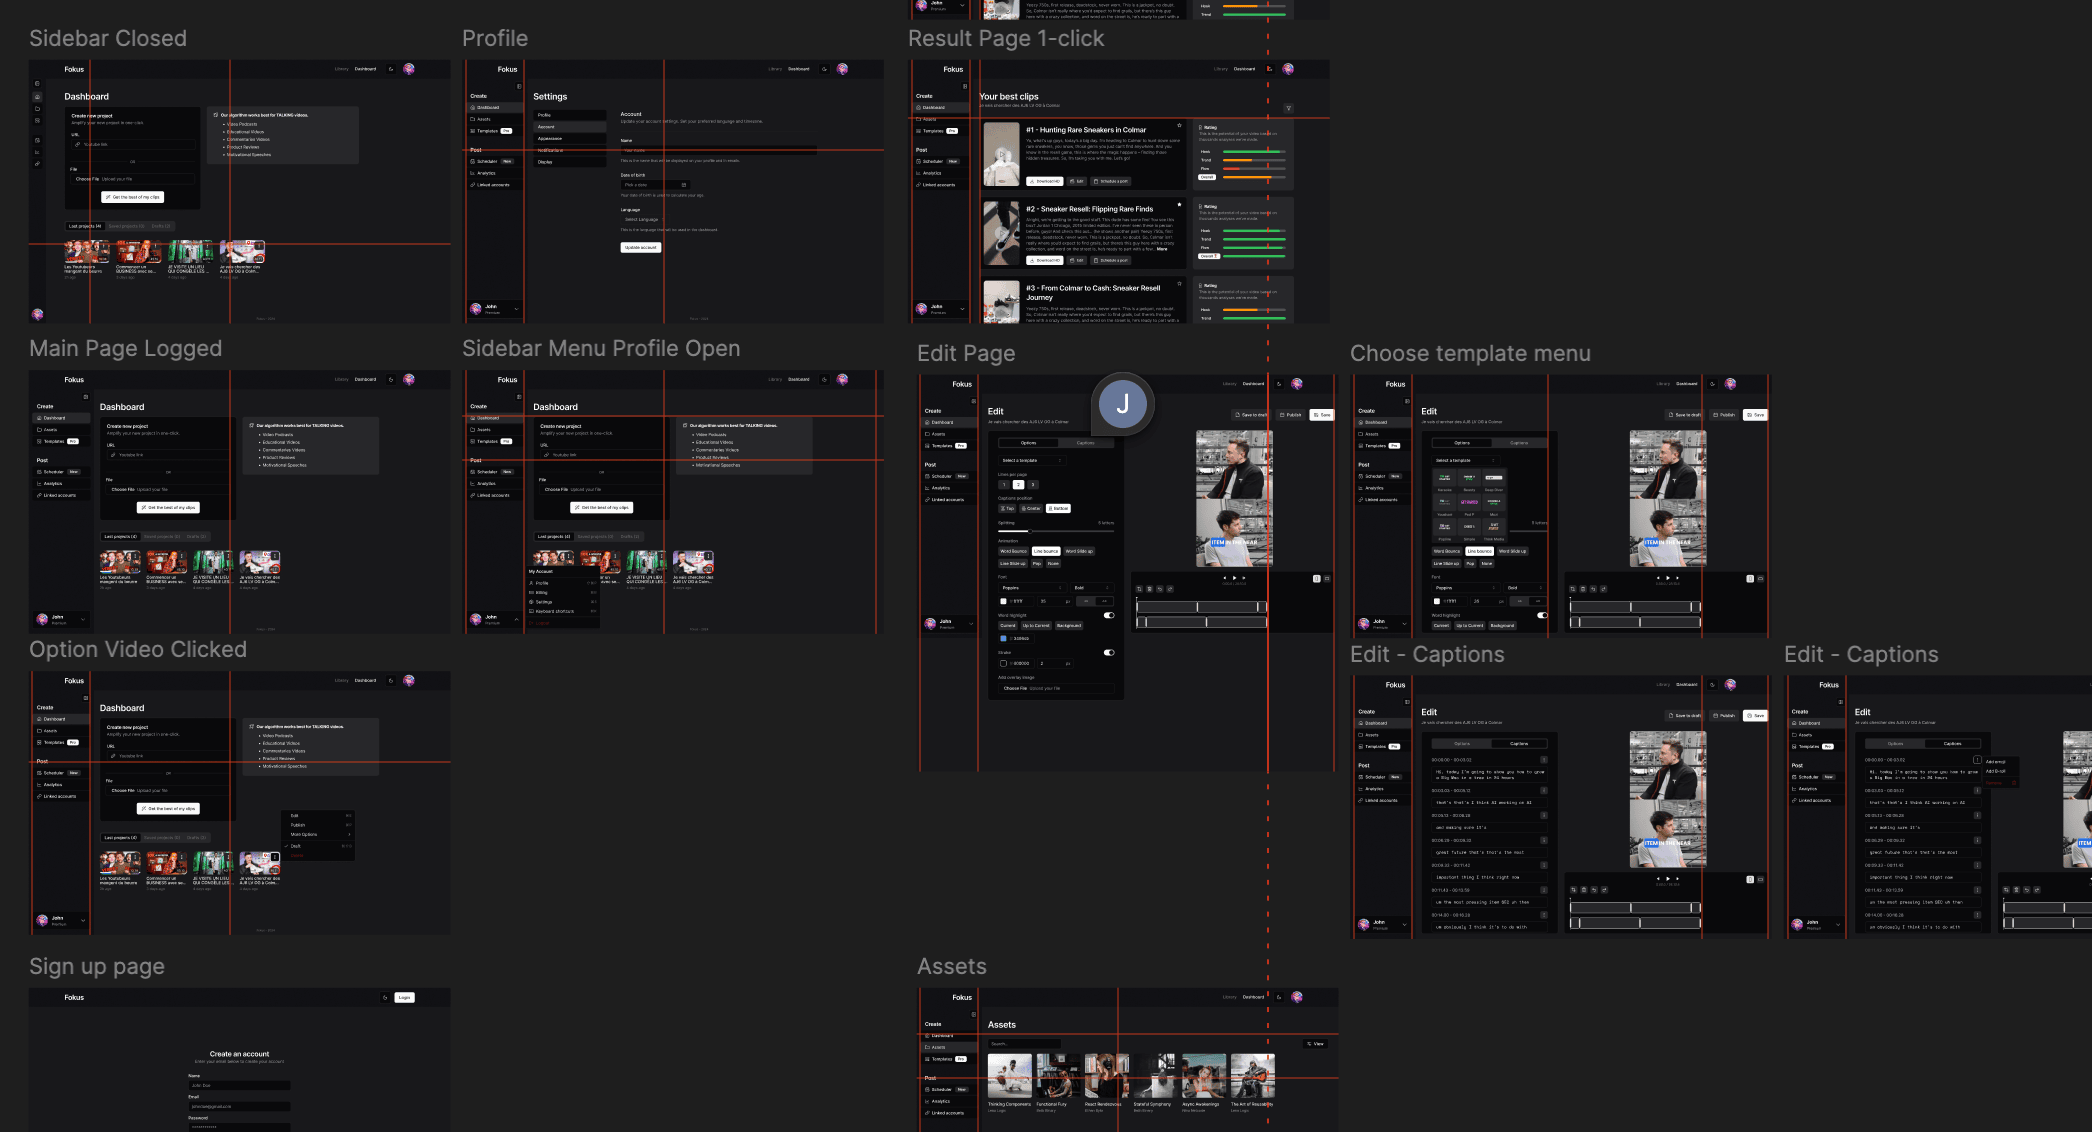Open Saved projects tab in Main Page Logged

[162, 537]
